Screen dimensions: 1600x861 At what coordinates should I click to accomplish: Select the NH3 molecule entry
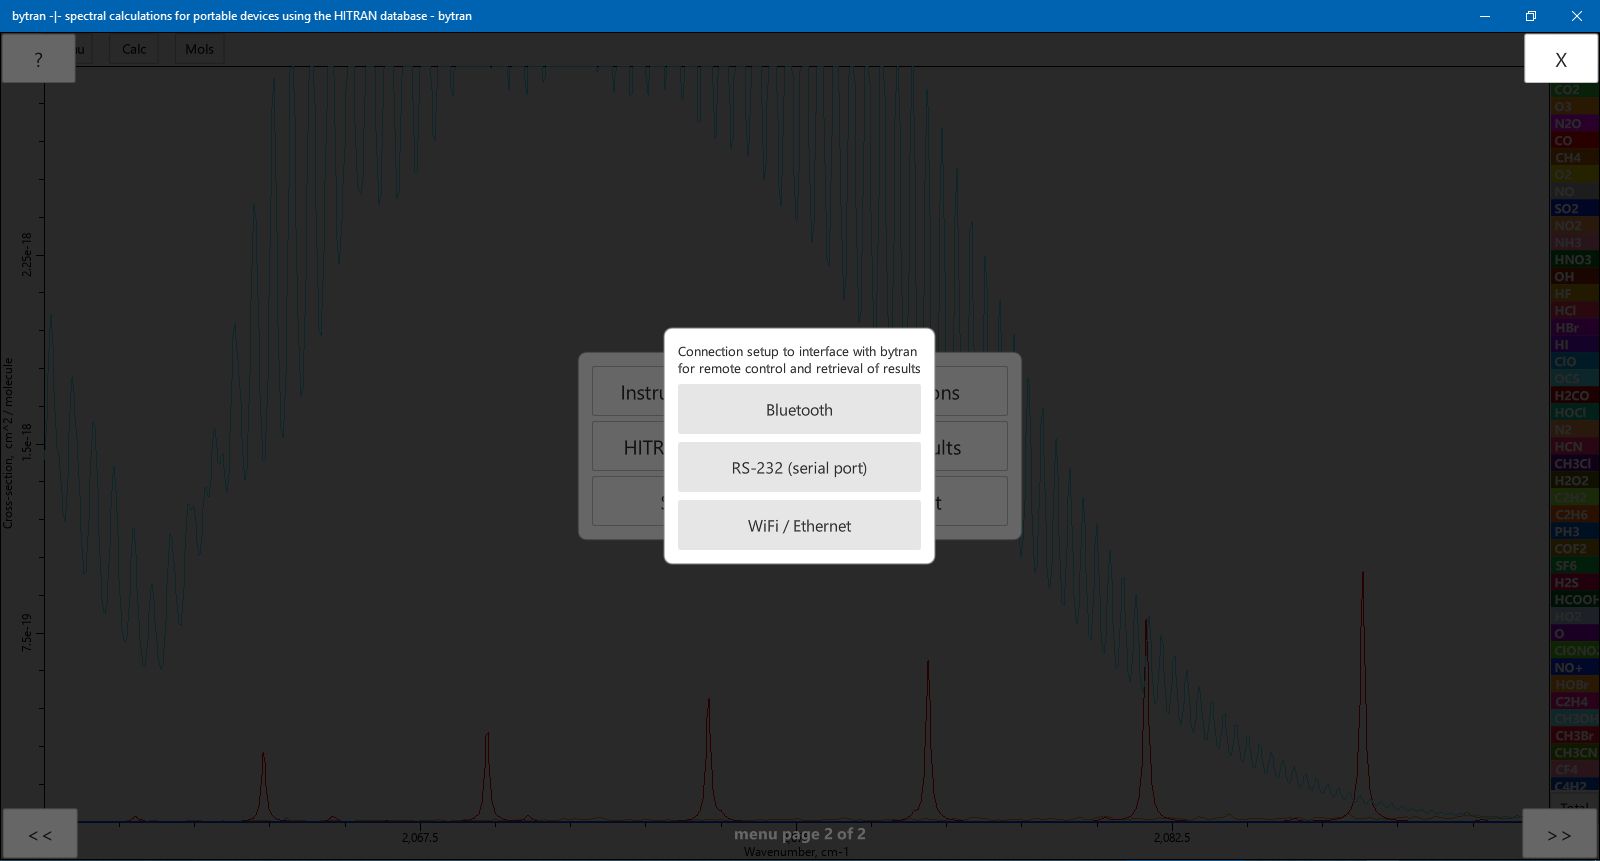pos(1574,243)
